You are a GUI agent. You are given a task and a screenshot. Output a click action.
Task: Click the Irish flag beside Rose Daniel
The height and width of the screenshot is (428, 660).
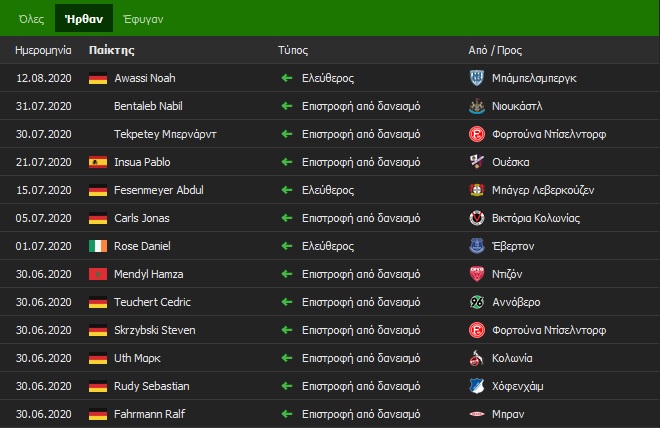coord(98,246)
